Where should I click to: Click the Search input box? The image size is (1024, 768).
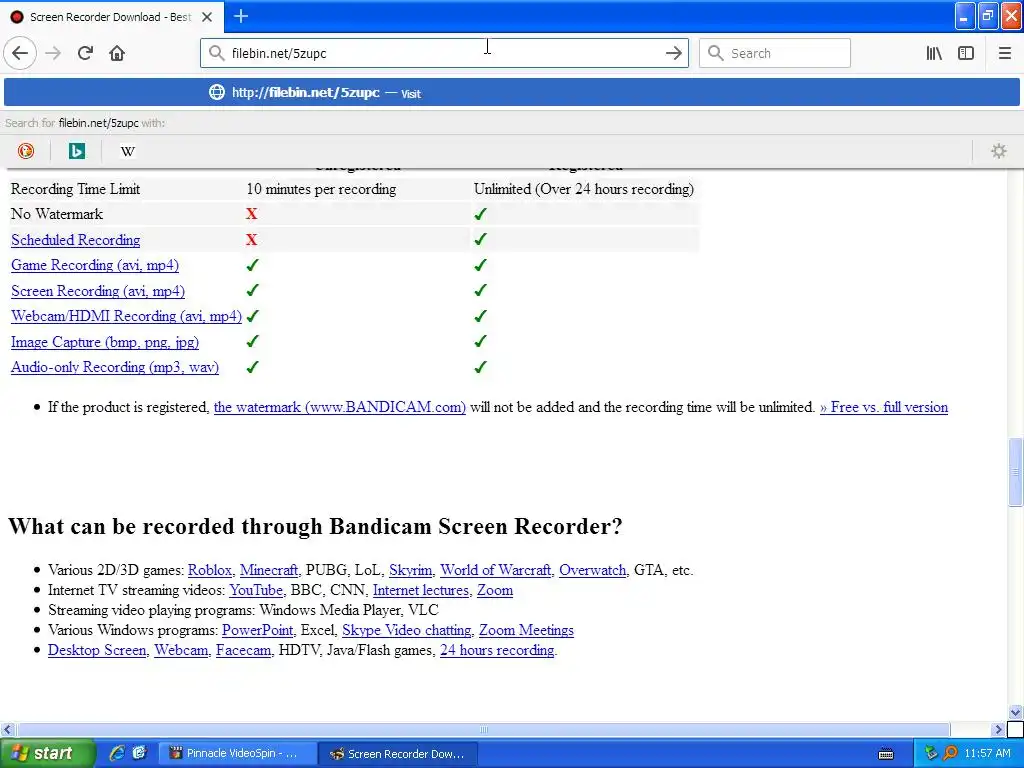(x=775, y=54)
